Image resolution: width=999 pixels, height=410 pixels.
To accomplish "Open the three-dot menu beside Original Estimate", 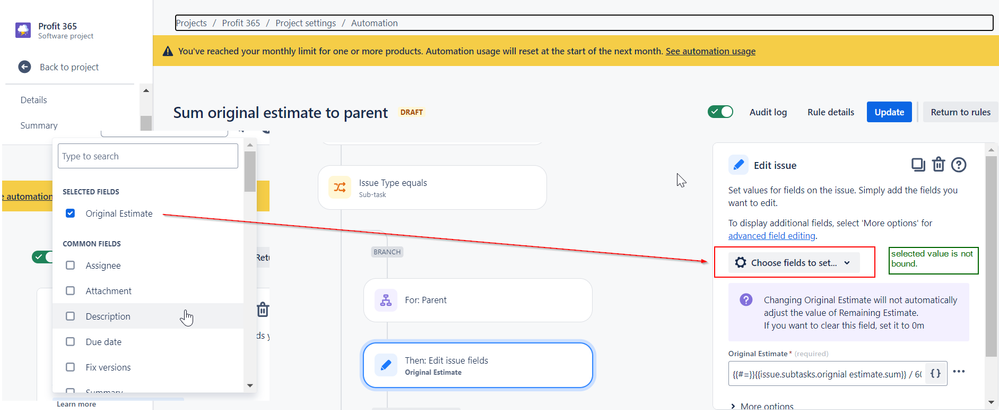I will tap(959, 372).
